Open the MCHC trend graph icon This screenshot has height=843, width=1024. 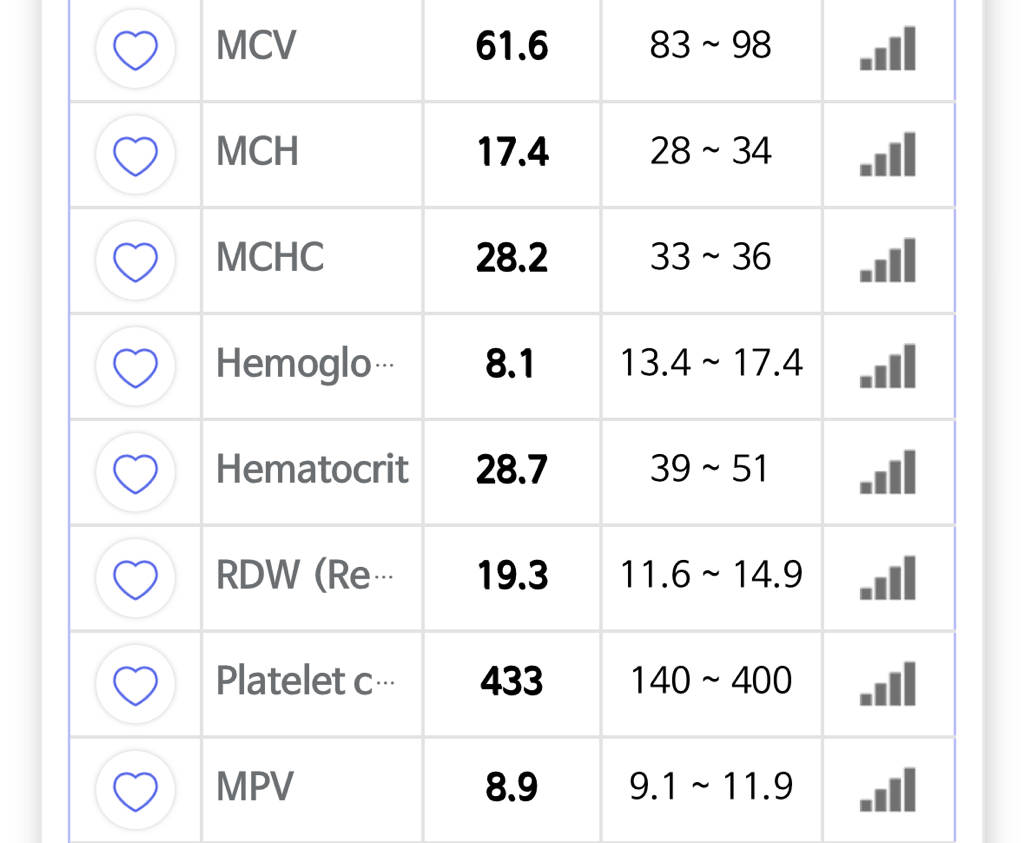pyautogui.click(x=888, y=261)
